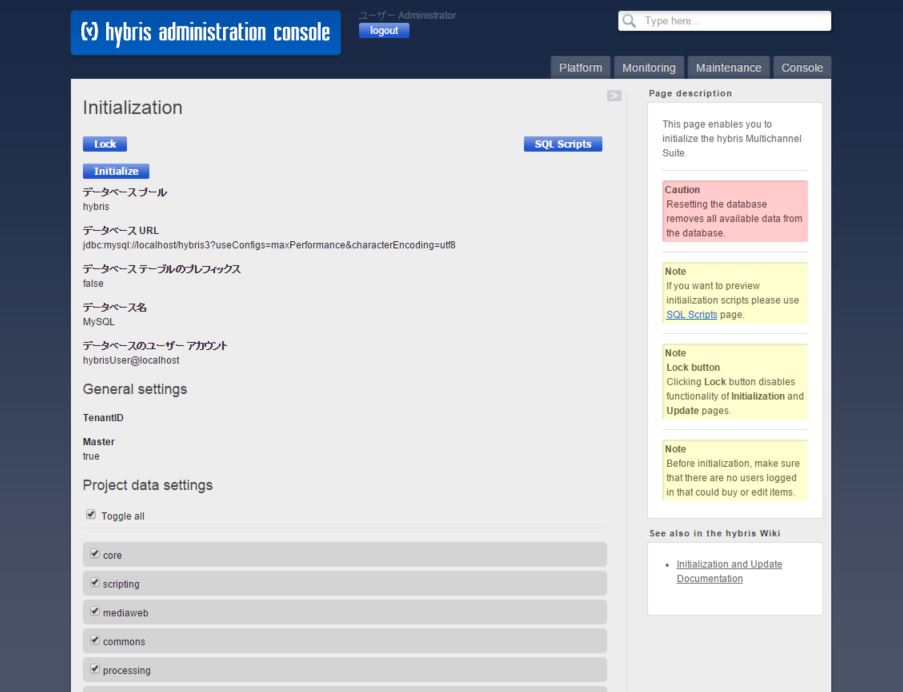
Task: Click the General settings heading
Action: click(135, 389)
